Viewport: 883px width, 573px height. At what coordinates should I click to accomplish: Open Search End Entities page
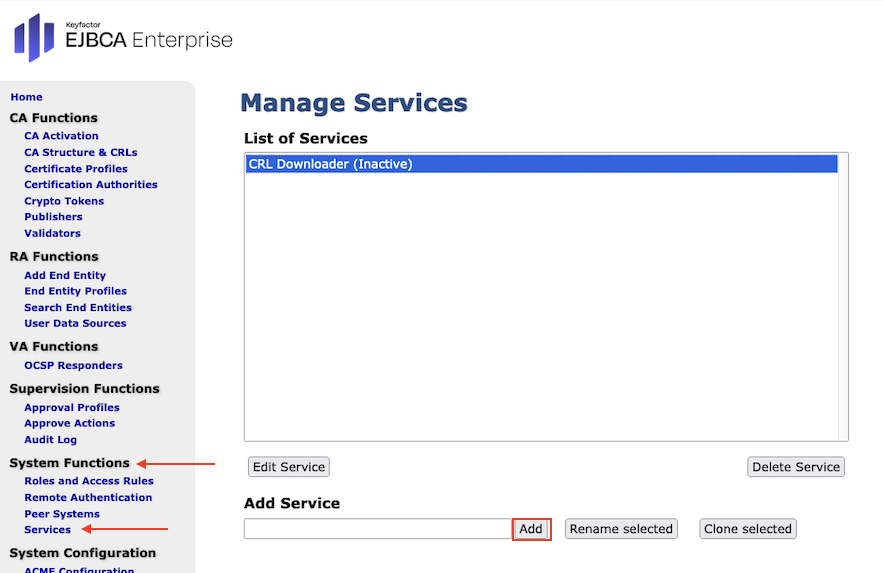click(77, 307)
